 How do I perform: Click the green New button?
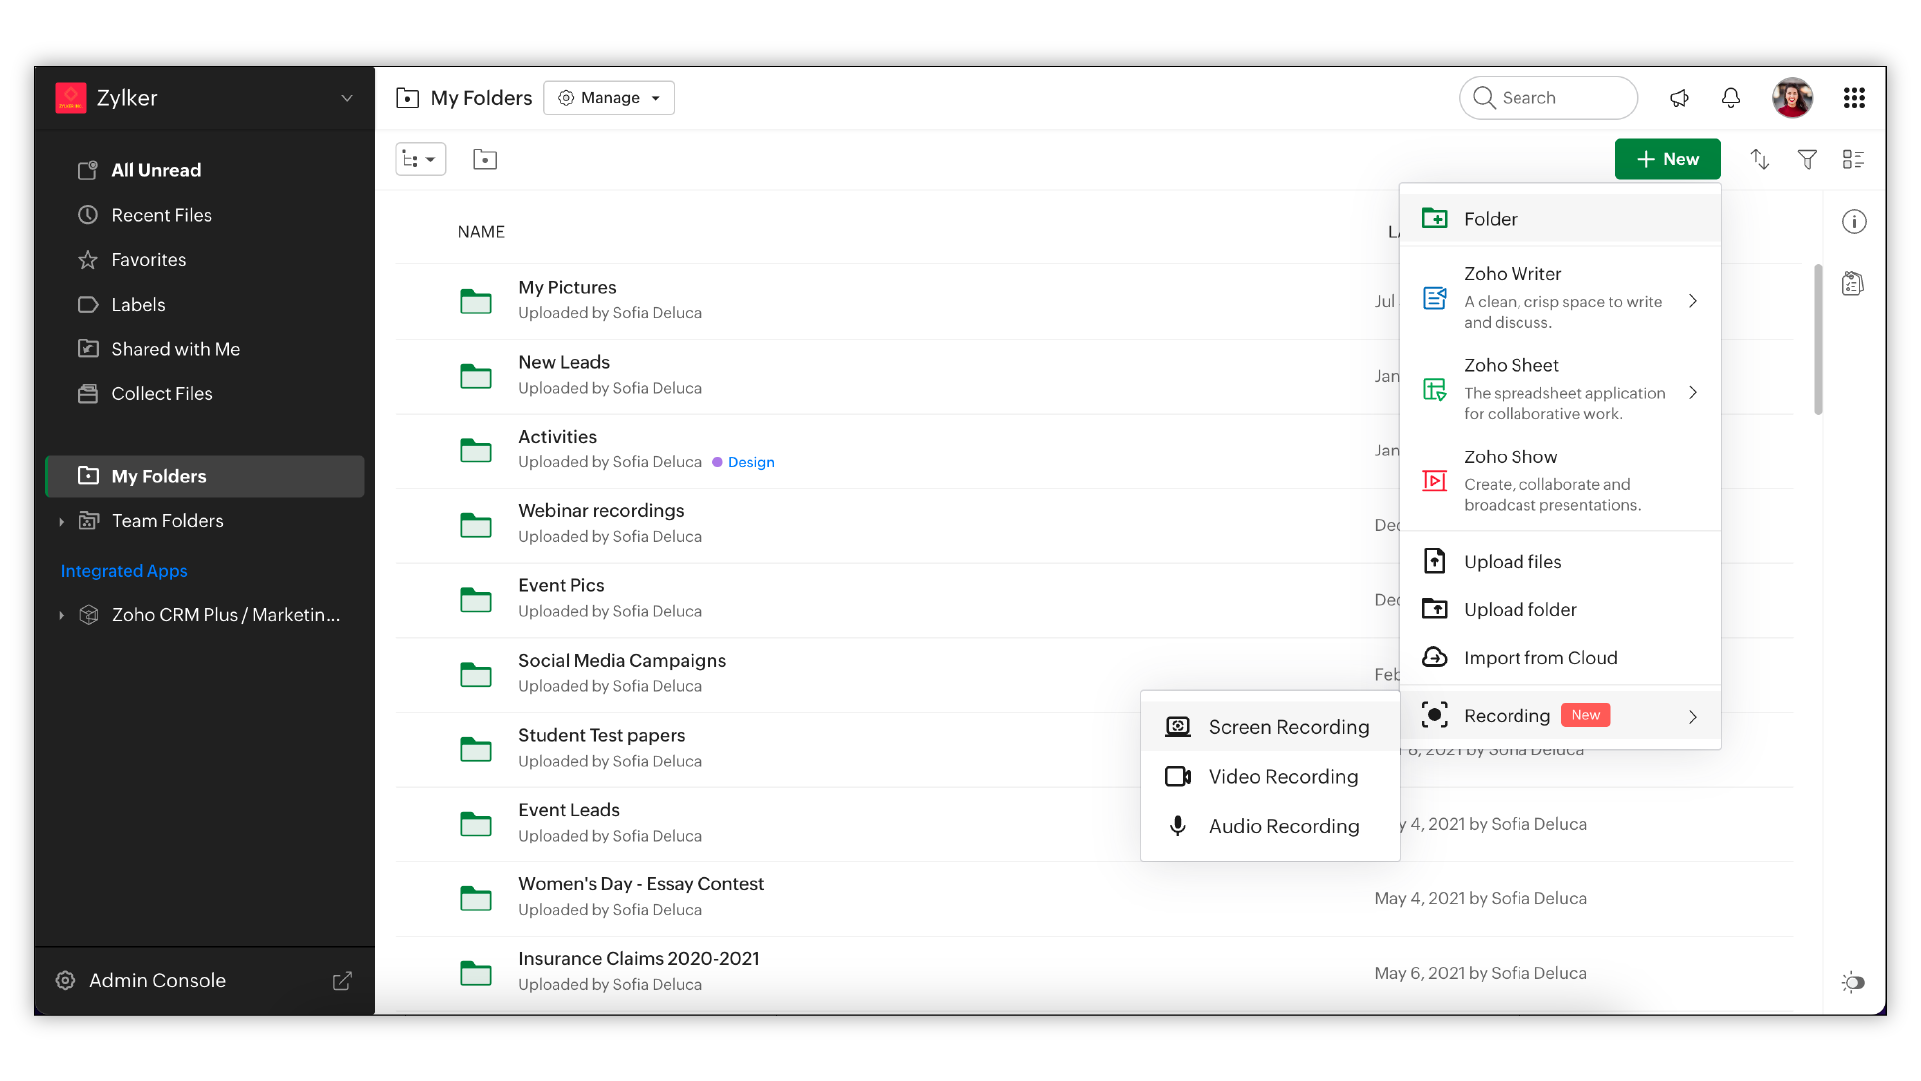coord(1667,159)
